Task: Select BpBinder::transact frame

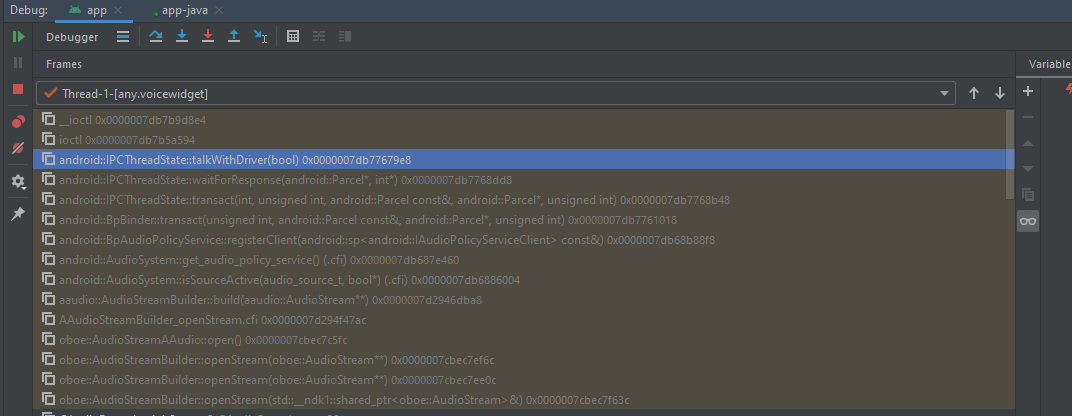Action: [520, 220]
